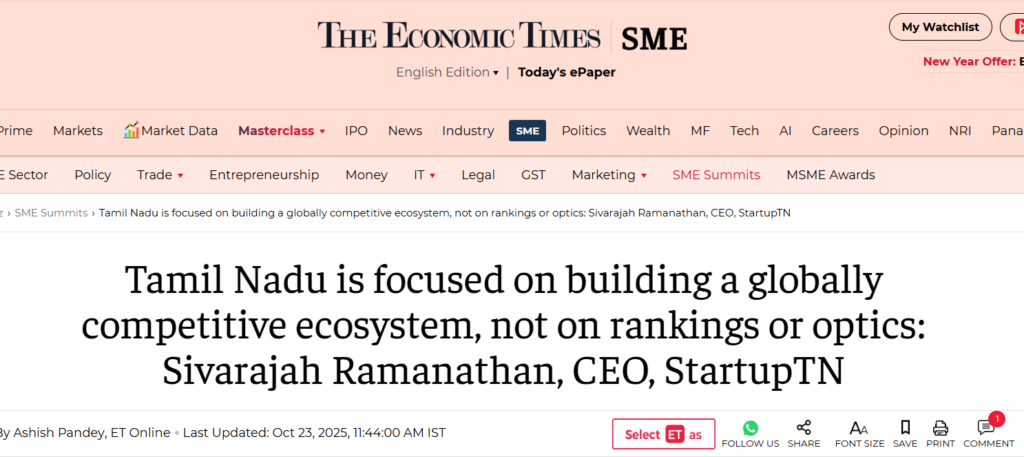Open the Trade submenu dropdown
Image resolution: width=1024 pixels, height=457 pixels.
tap(180, 175)
